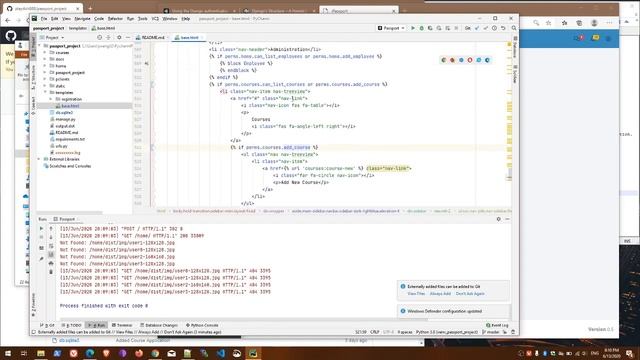Image resolution: width=640 pixels, height=360 pixels.
Task: Click the Git branch widget in status bar
Action: [x=491, y=332]
